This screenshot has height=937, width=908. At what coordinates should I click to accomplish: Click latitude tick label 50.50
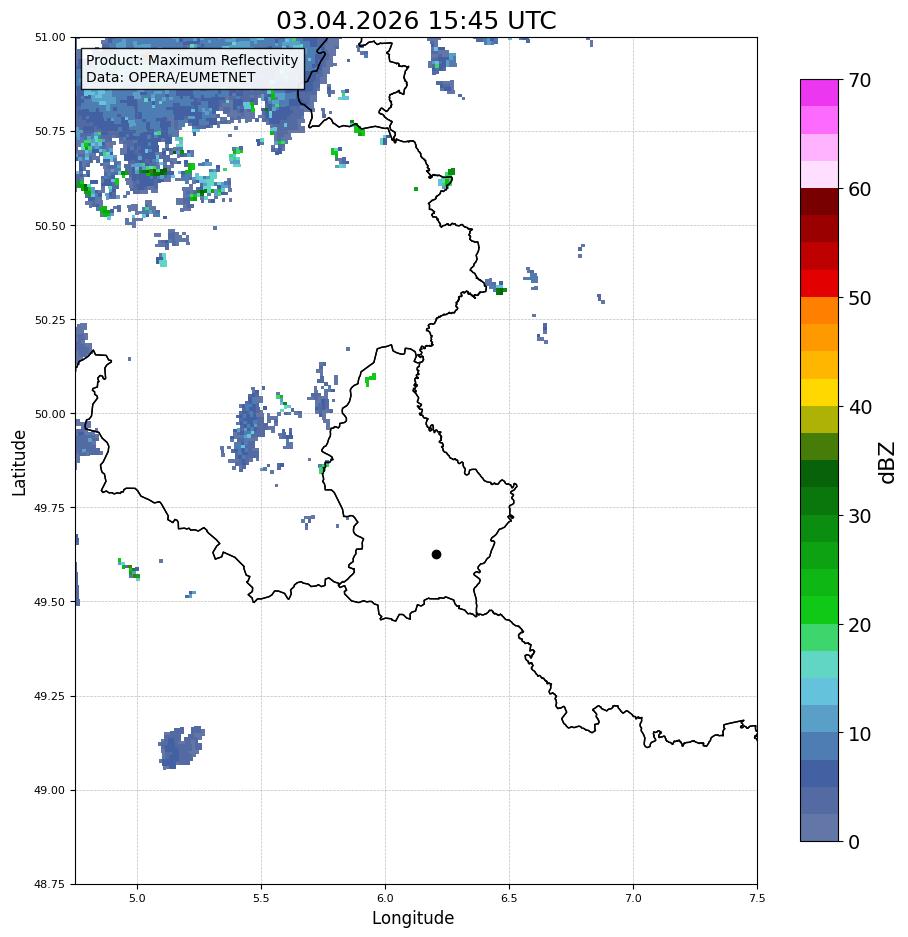pos(50,226)
